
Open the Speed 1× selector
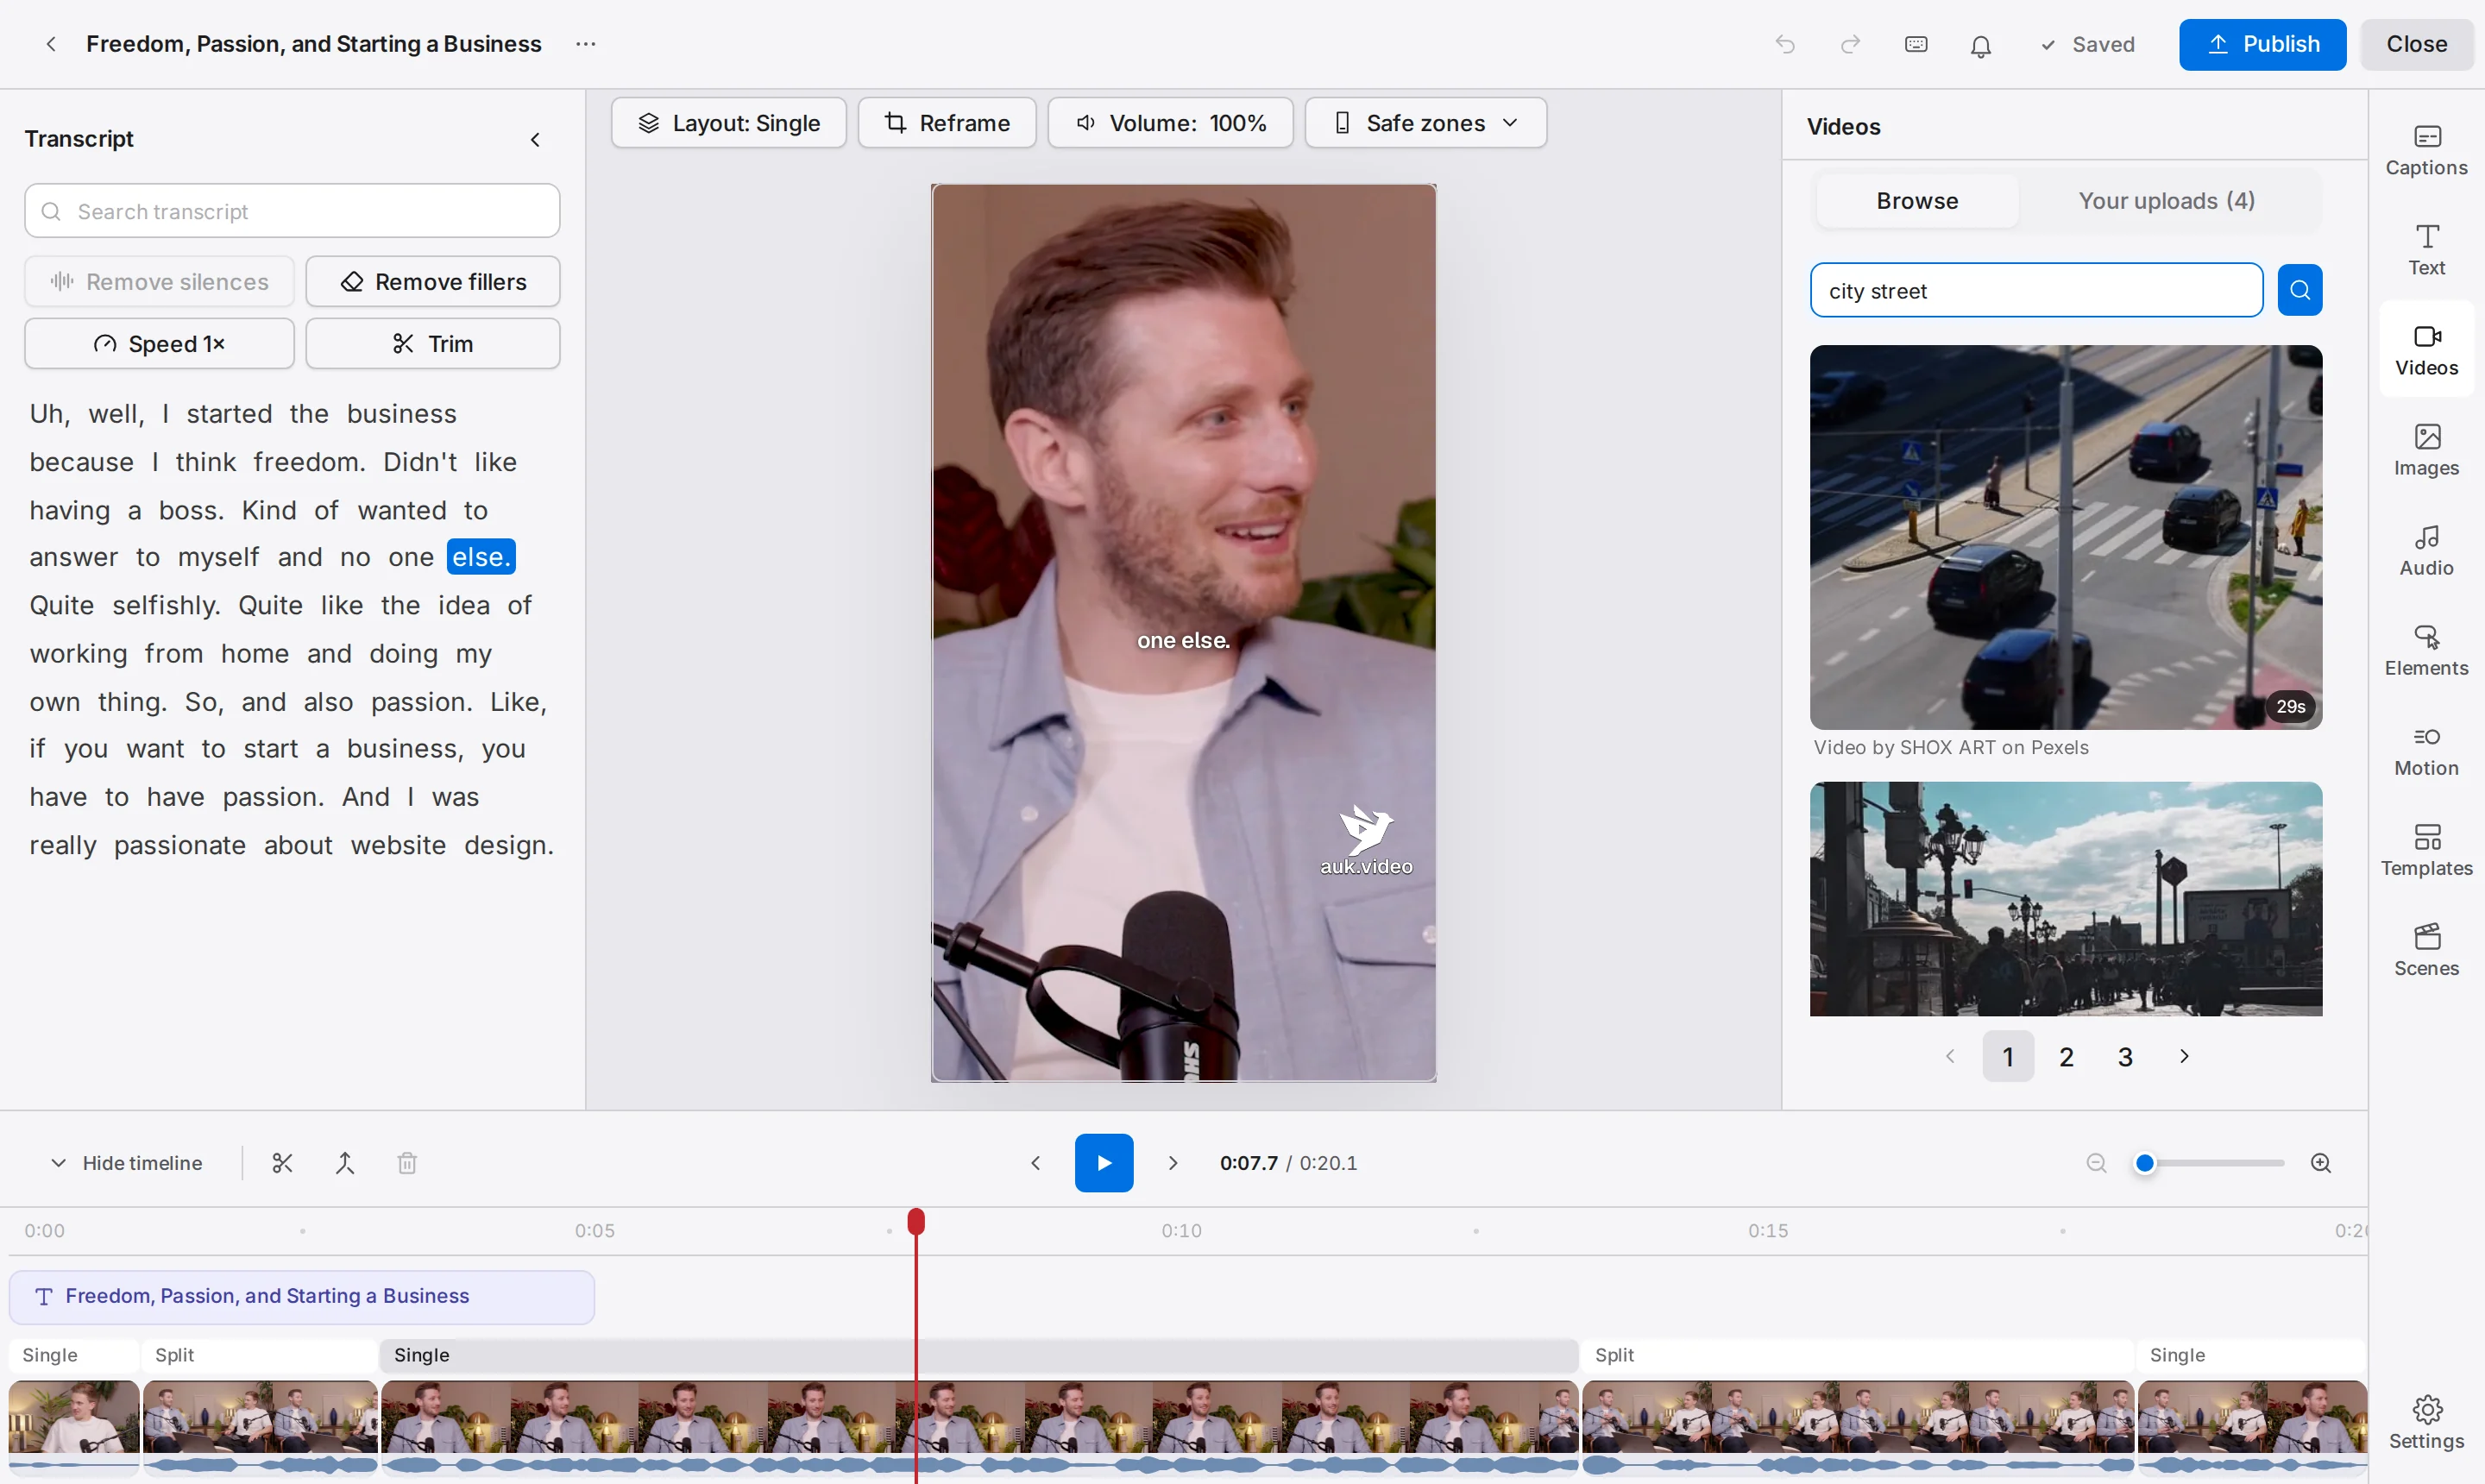159,343
